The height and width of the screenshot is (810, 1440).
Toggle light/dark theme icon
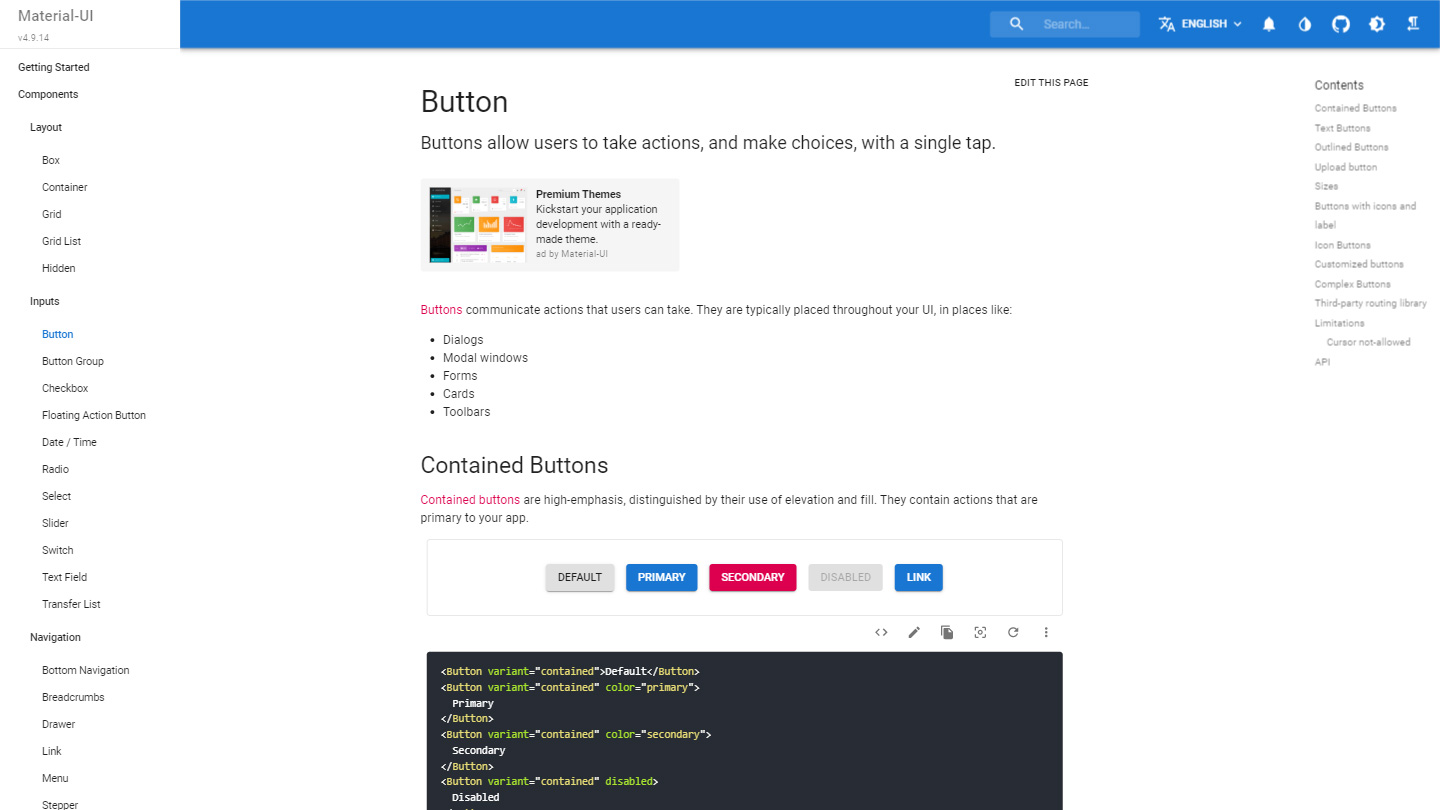click(x=1377, y=24)
